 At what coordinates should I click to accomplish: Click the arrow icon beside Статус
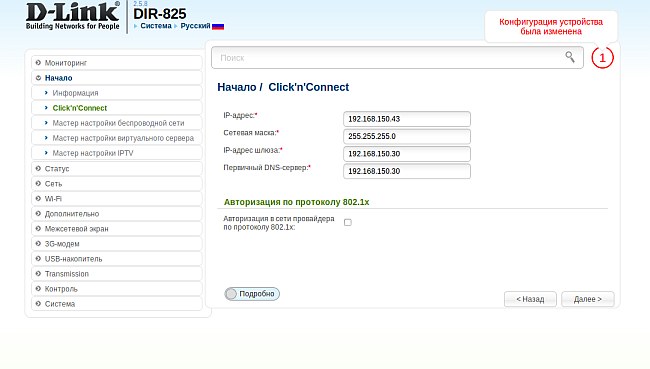(38, 168)
